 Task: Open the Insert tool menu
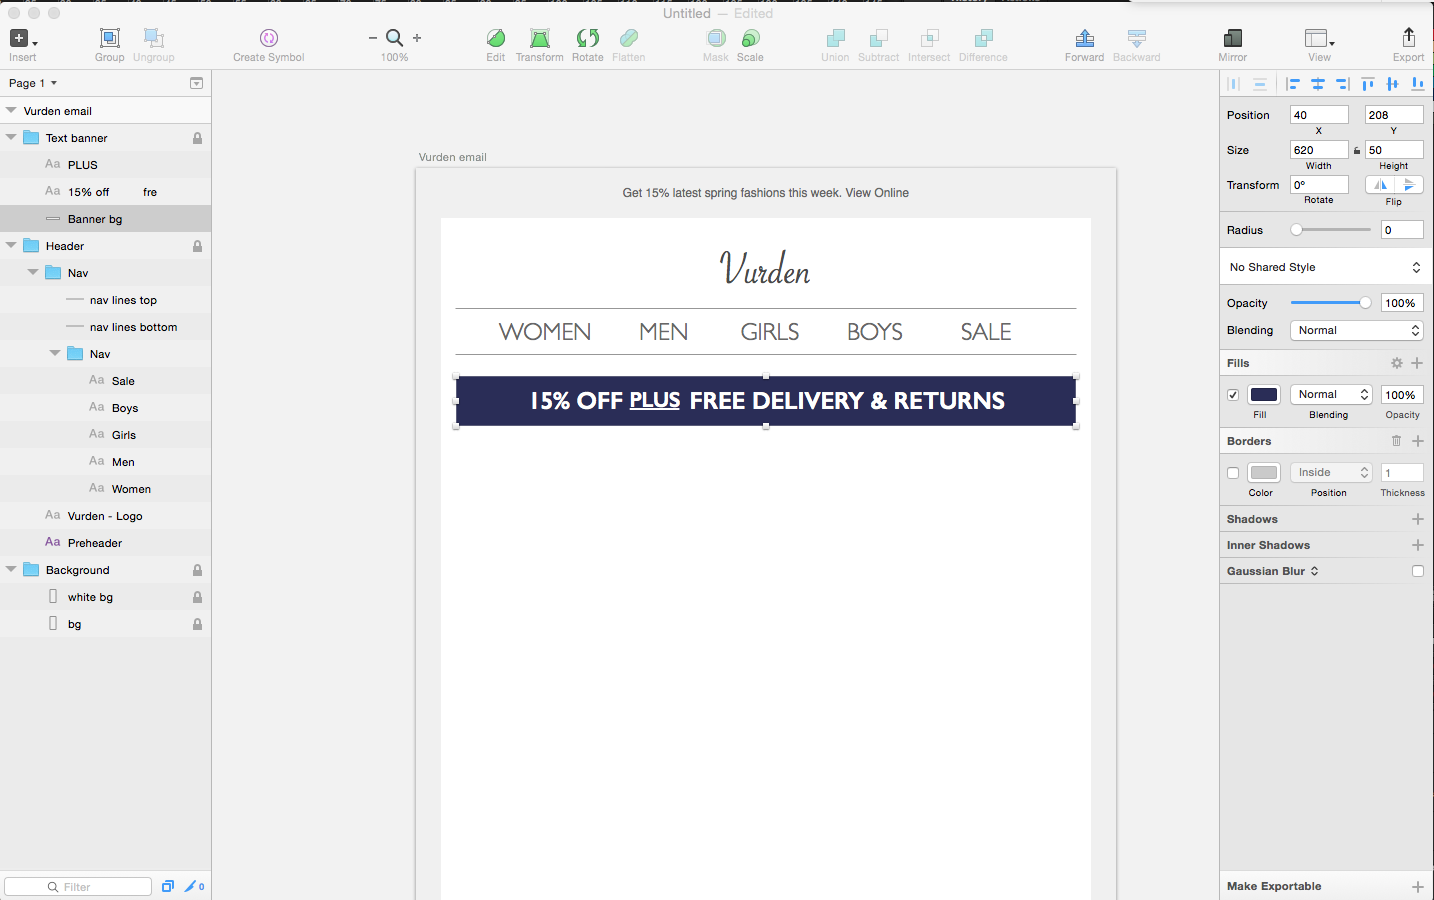pyautogui.click(x=22, y=39)
